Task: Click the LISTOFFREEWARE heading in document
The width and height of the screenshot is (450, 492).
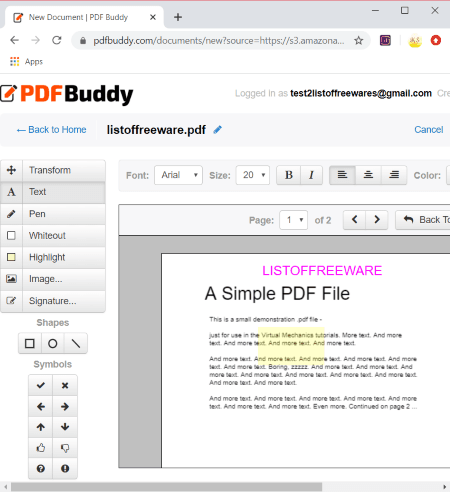Action: (x=322, y=271)
